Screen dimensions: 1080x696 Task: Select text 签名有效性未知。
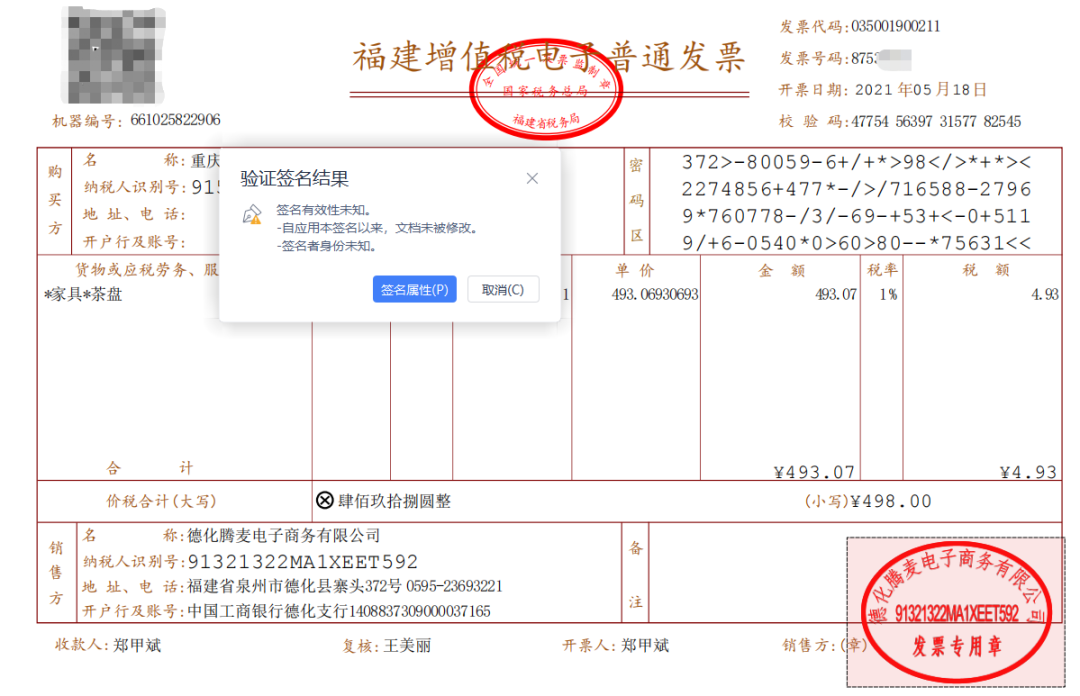(x=324, y=209)
